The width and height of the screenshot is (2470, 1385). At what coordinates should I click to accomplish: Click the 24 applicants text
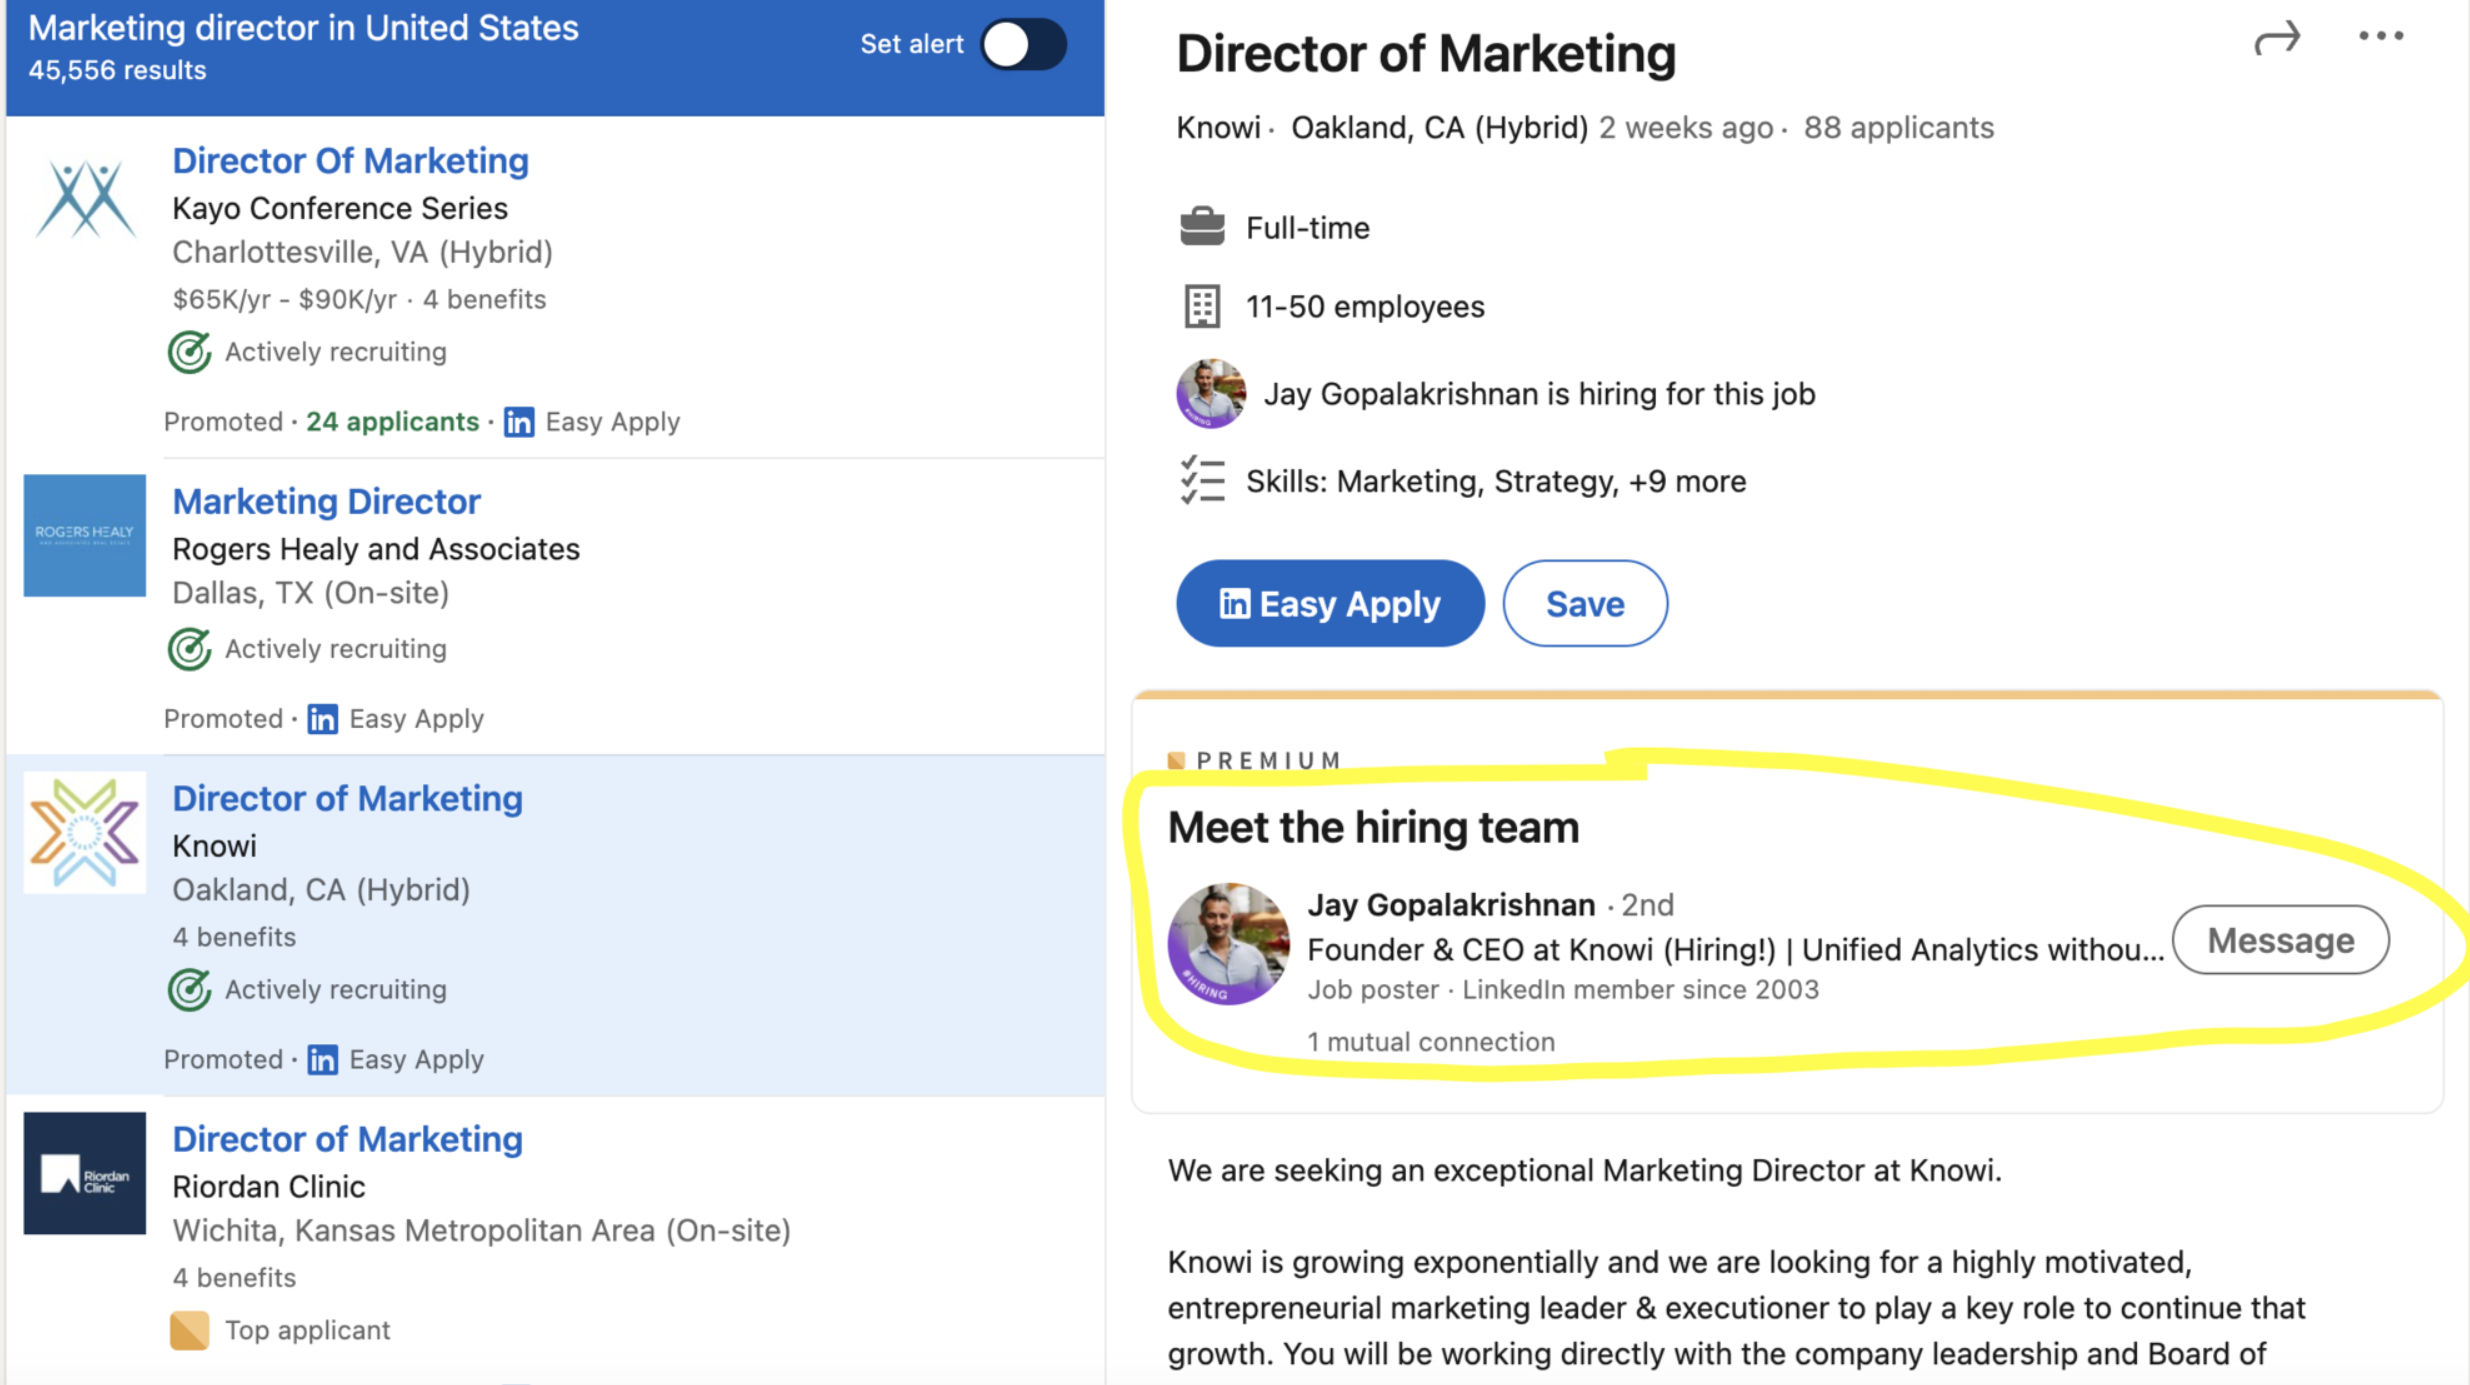pyautogui.click(x=392, y=422)
